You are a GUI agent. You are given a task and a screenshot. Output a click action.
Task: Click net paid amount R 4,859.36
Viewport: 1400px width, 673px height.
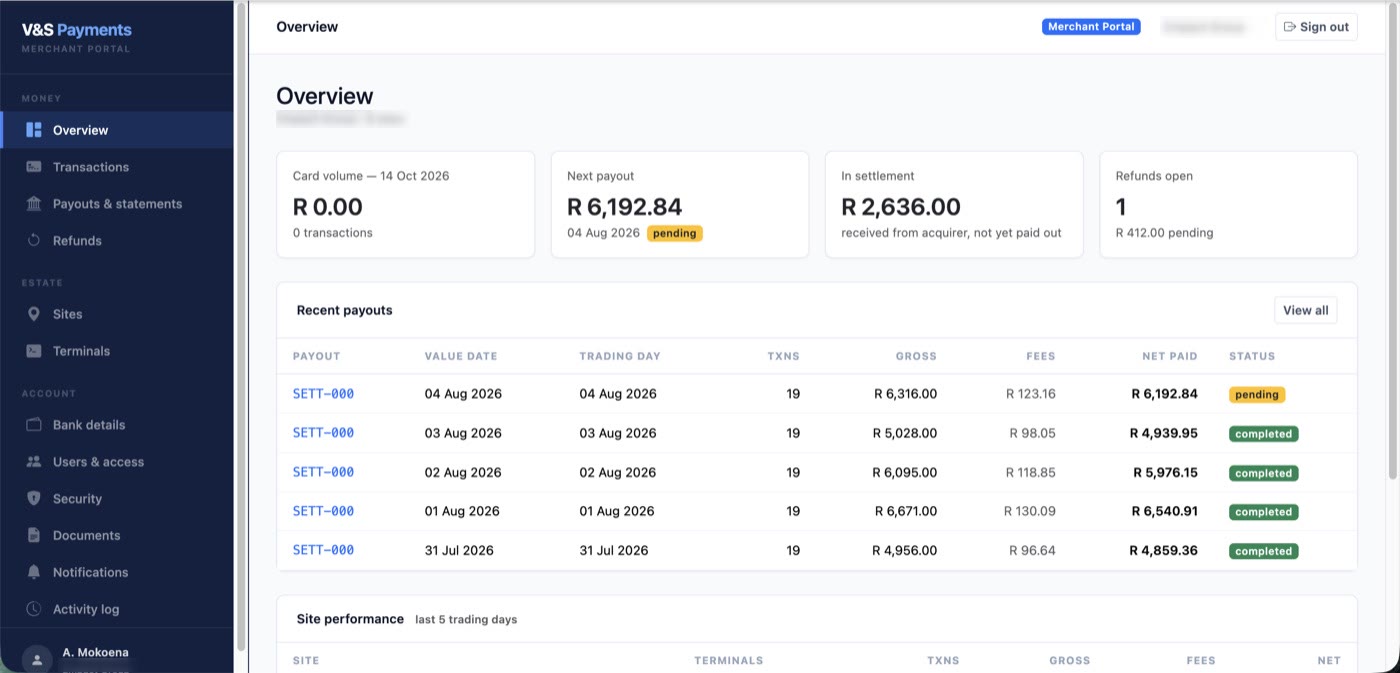(1163, 550)
